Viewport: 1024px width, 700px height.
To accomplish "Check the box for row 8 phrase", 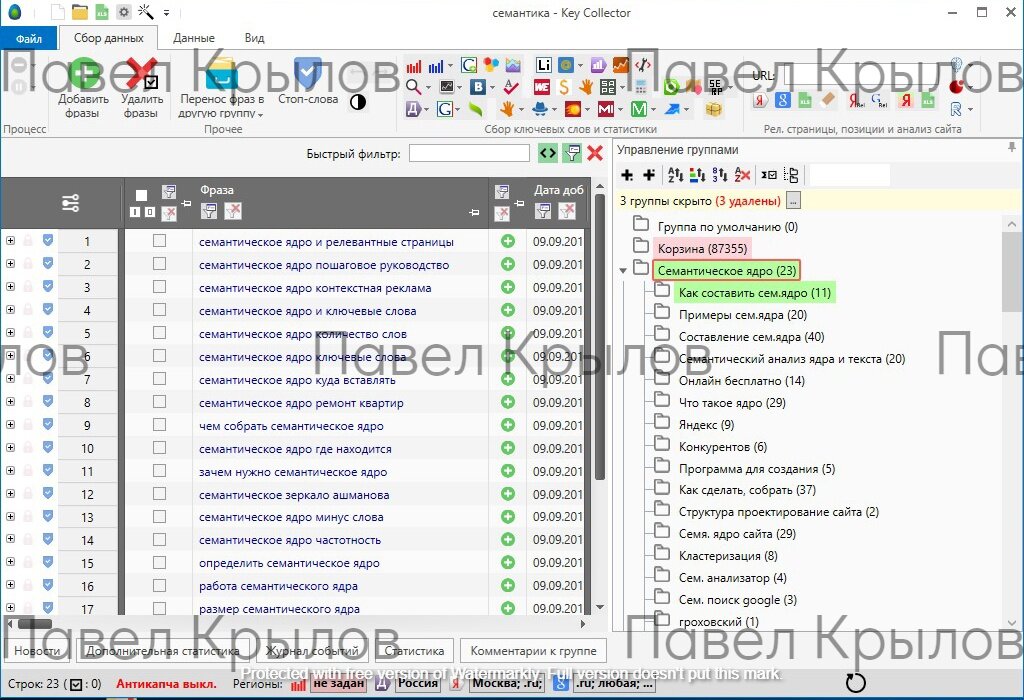I will click(159, 402).
